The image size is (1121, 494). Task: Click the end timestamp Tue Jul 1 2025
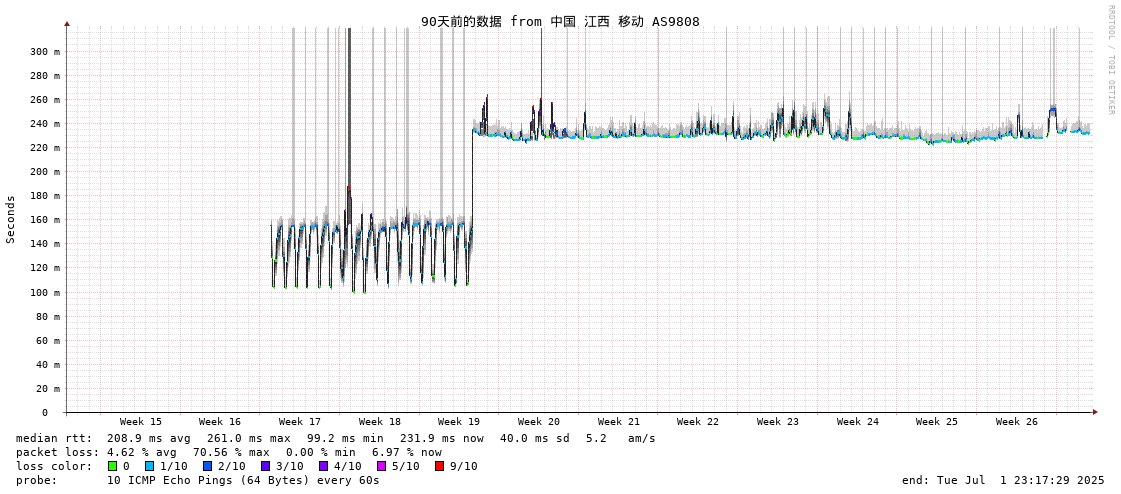point(1003,480)
